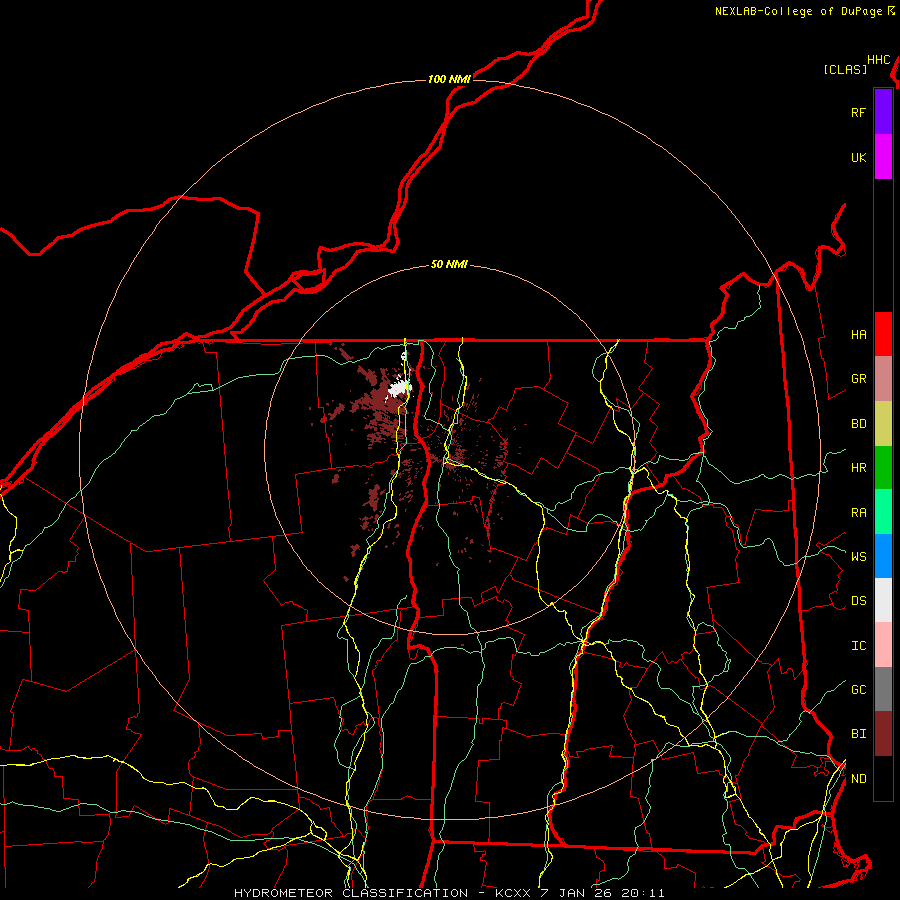The width and height of the screenshot is (900, 900).
Task: Click the BI brown legend swatch
Action: click(x=883, y=734)
